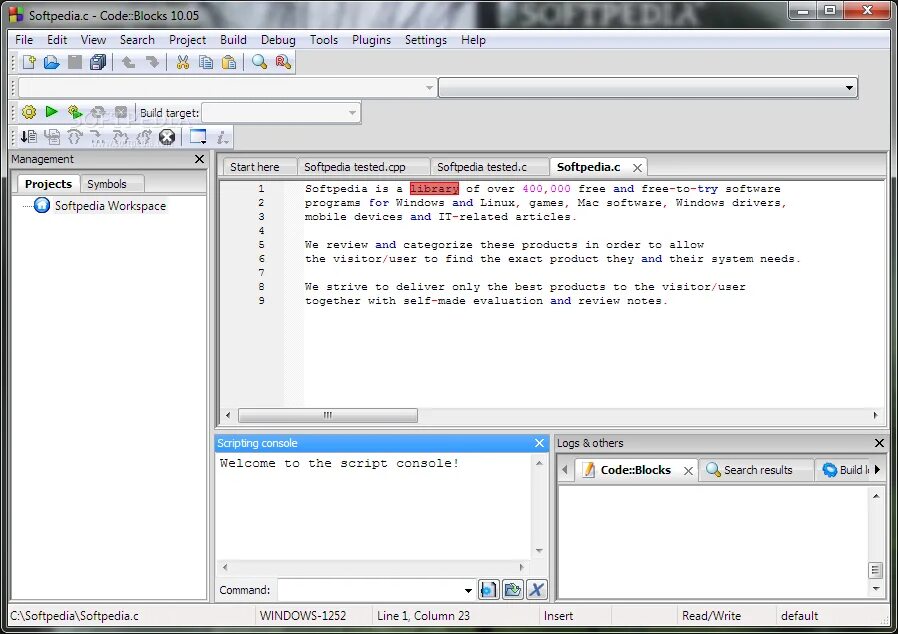Open the right code completion function dropdown

(849, 88)
